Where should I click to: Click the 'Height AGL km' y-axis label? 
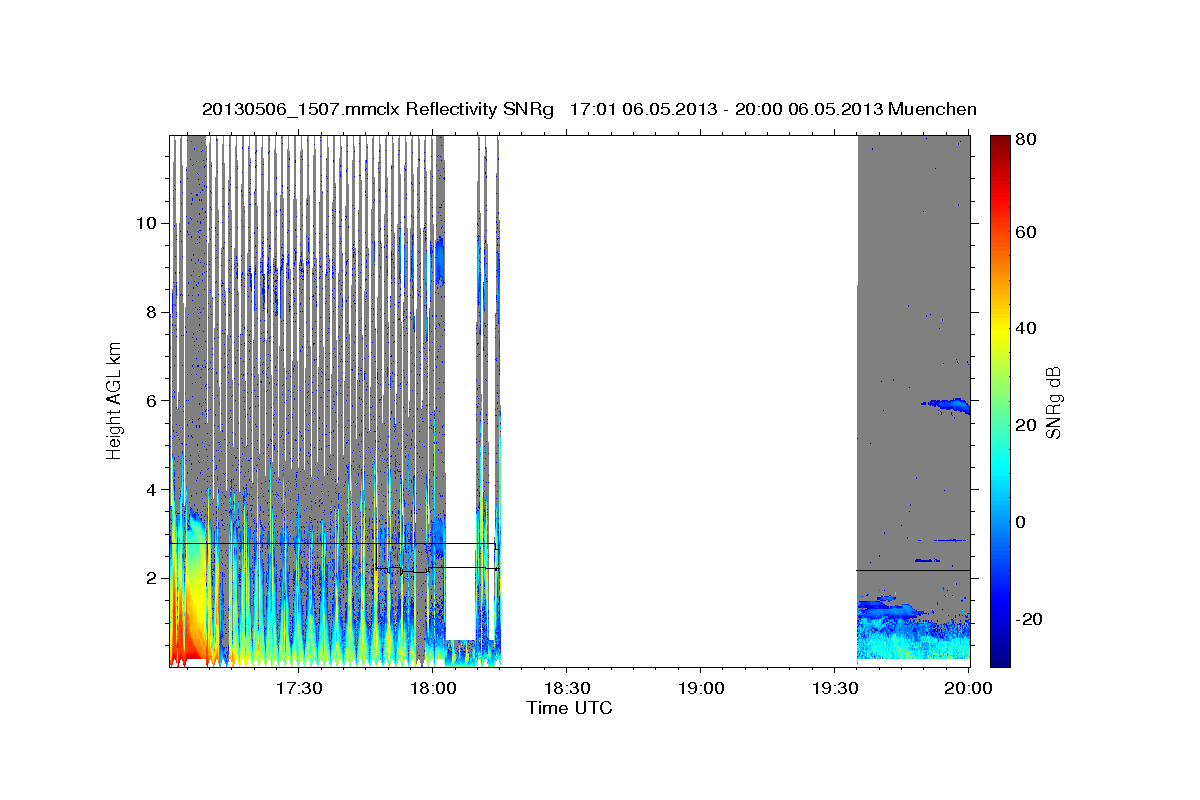click(x=115, y=401)
